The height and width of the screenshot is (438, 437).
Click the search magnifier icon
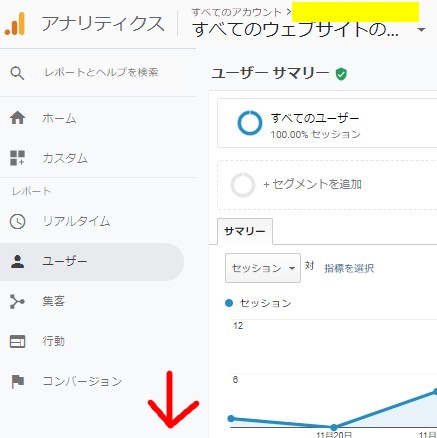click(17, 73)
